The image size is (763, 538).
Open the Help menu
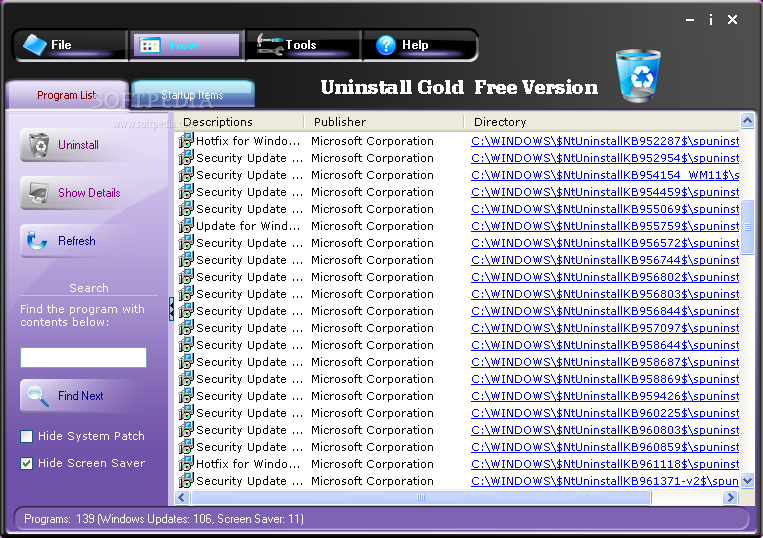coord(419,45)
